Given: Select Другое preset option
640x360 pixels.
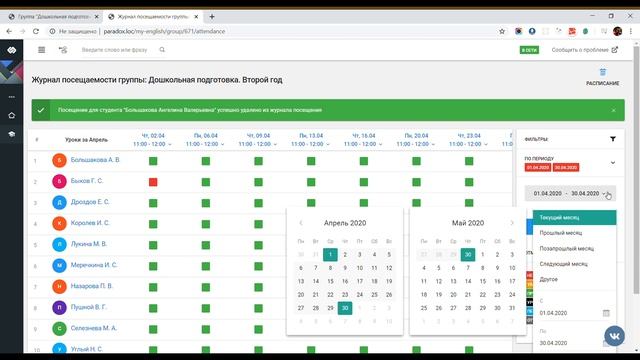Looking at the screenshot, I should (x=574, y=280).
